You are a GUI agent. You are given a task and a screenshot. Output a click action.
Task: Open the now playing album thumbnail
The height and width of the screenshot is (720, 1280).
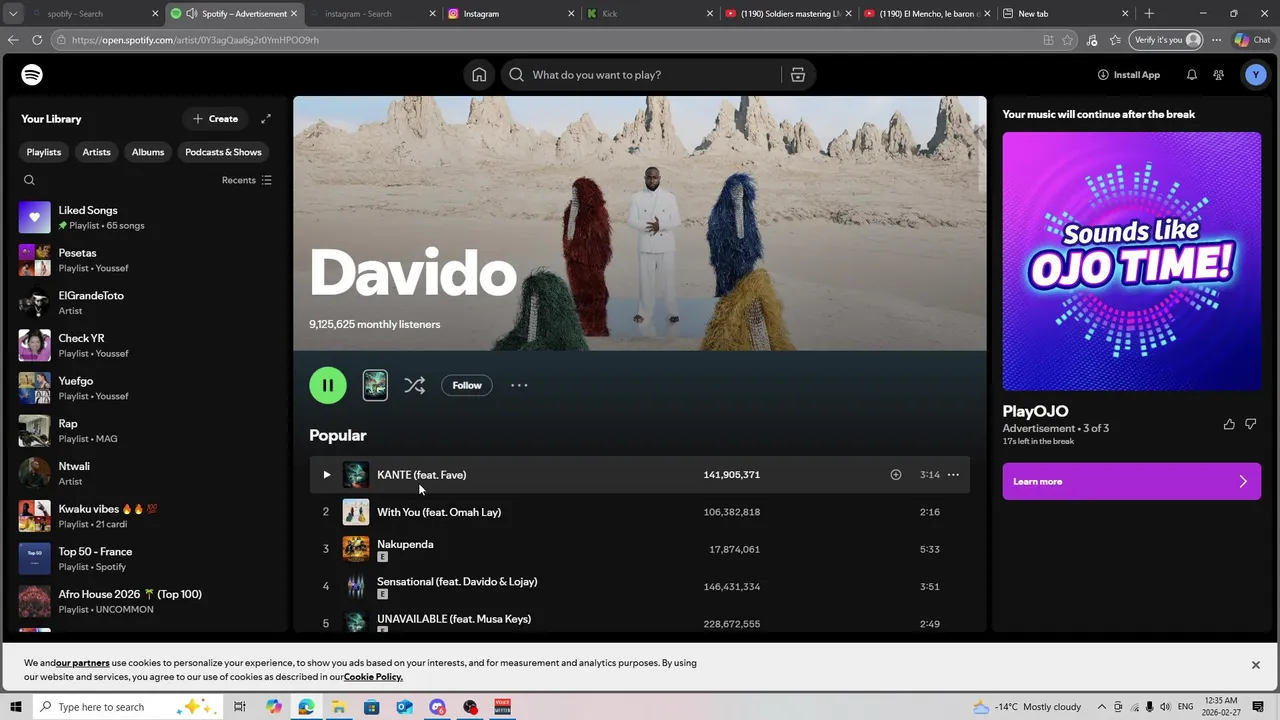click(x=375, y=385)
